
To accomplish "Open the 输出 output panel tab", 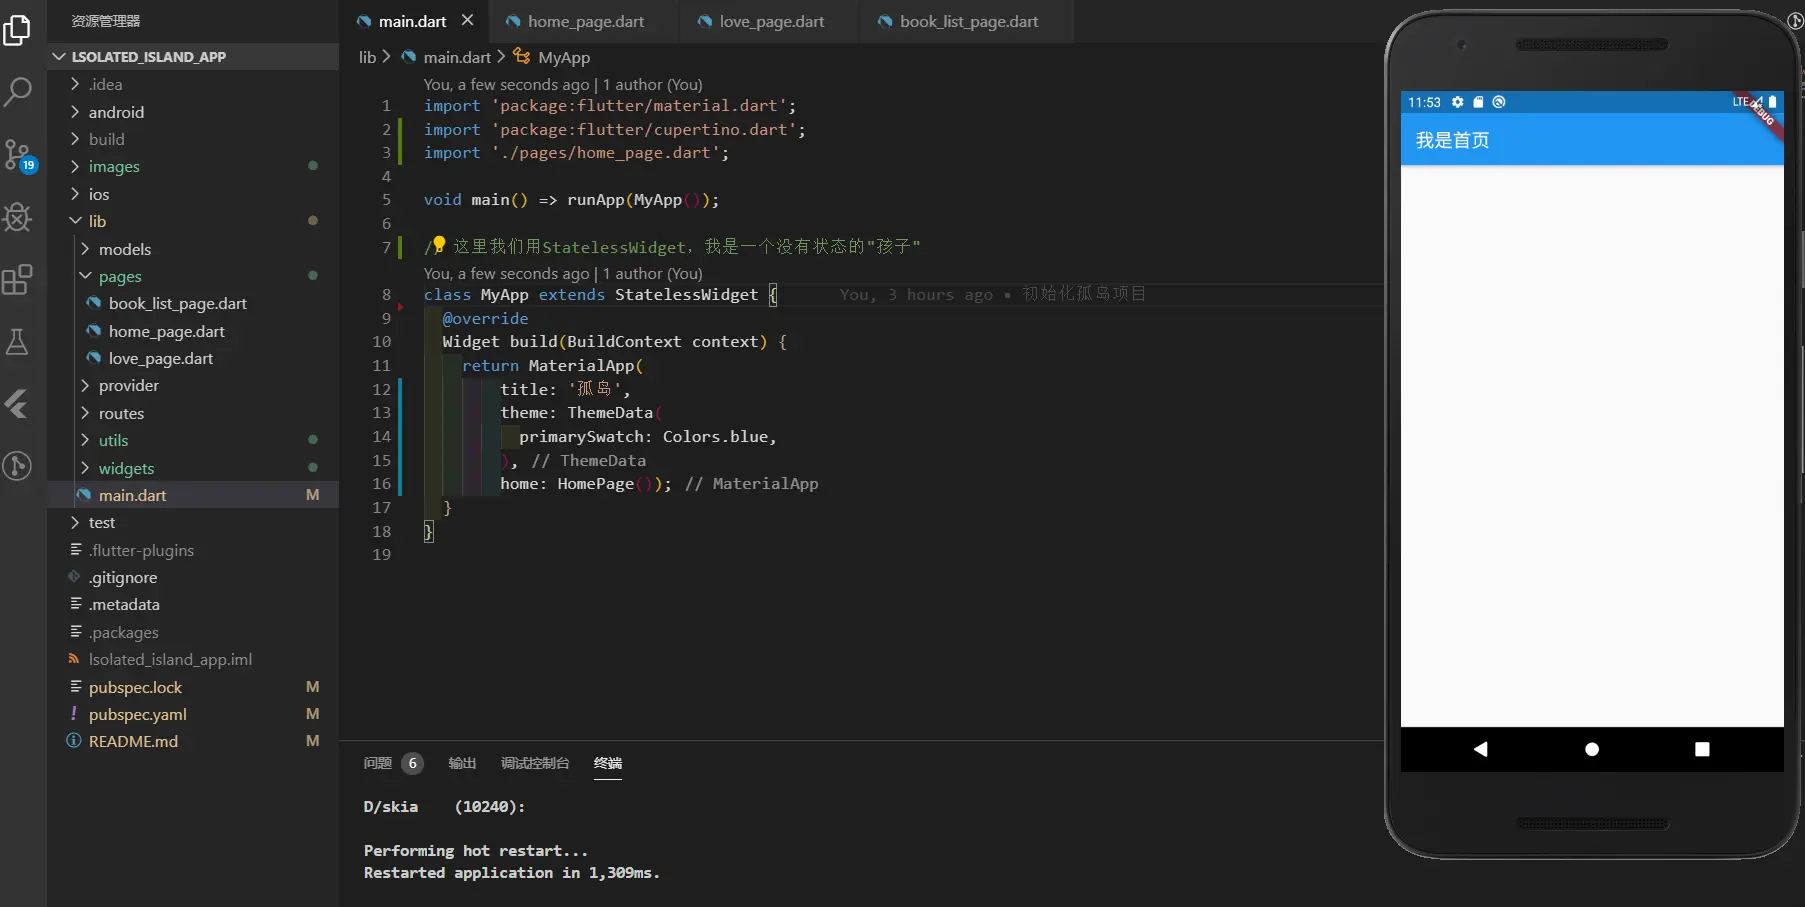I will tap(462, 763).
